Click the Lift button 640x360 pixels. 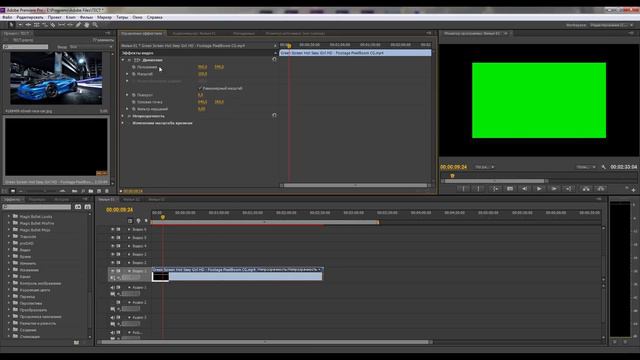(586, 189)
